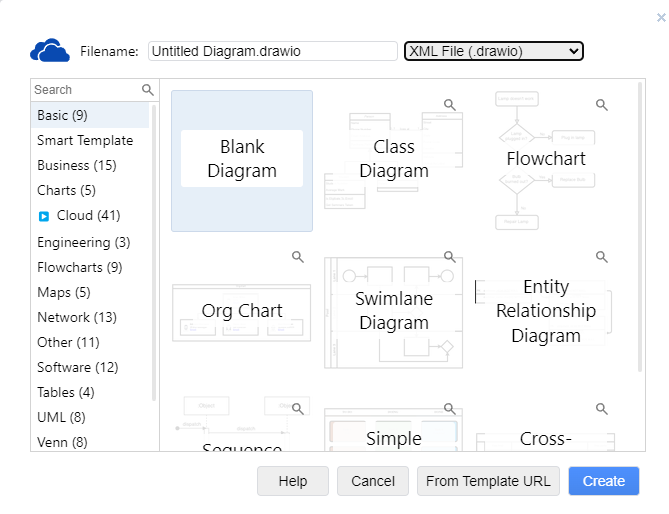Image resolution: width=669 pixels, height=514 pixels.
Task: Select the Cloud (41) category
Action: point(89,215)
